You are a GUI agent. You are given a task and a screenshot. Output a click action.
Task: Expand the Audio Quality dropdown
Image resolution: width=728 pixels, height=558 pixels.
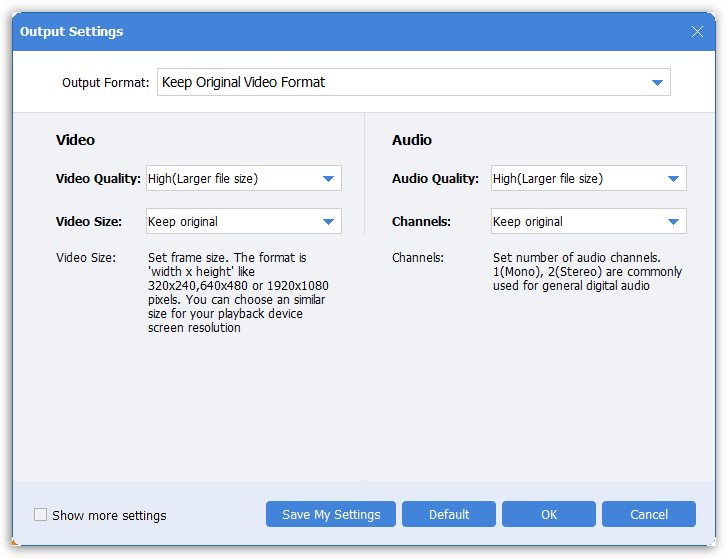click(589, 178)
